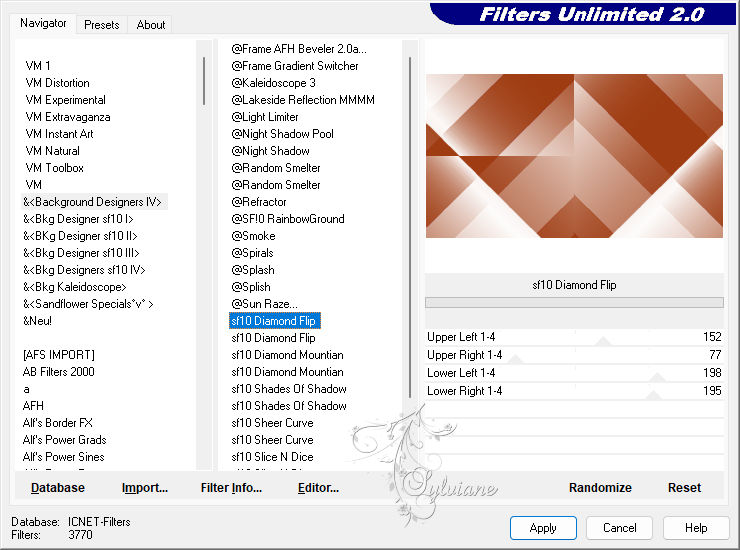Select the VM Toolbox category
Screen dimensions: 740x550
point(54,168)
